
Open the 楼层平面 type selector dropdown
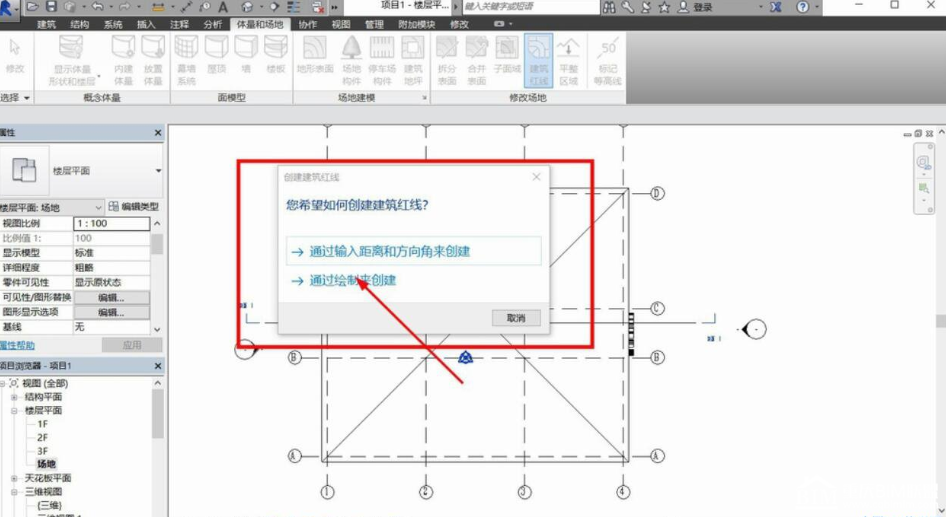click(x=158, y=171)
